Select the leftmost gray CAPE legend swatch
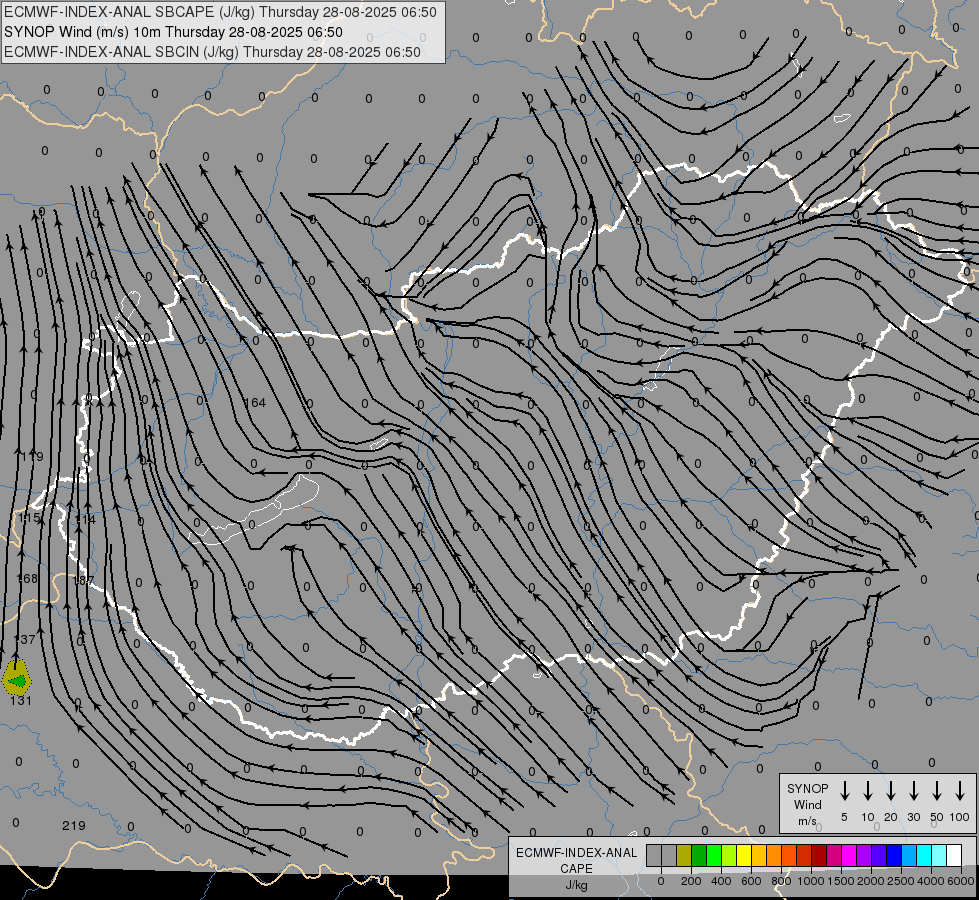 pyautogui.click(x=654, y=855)
